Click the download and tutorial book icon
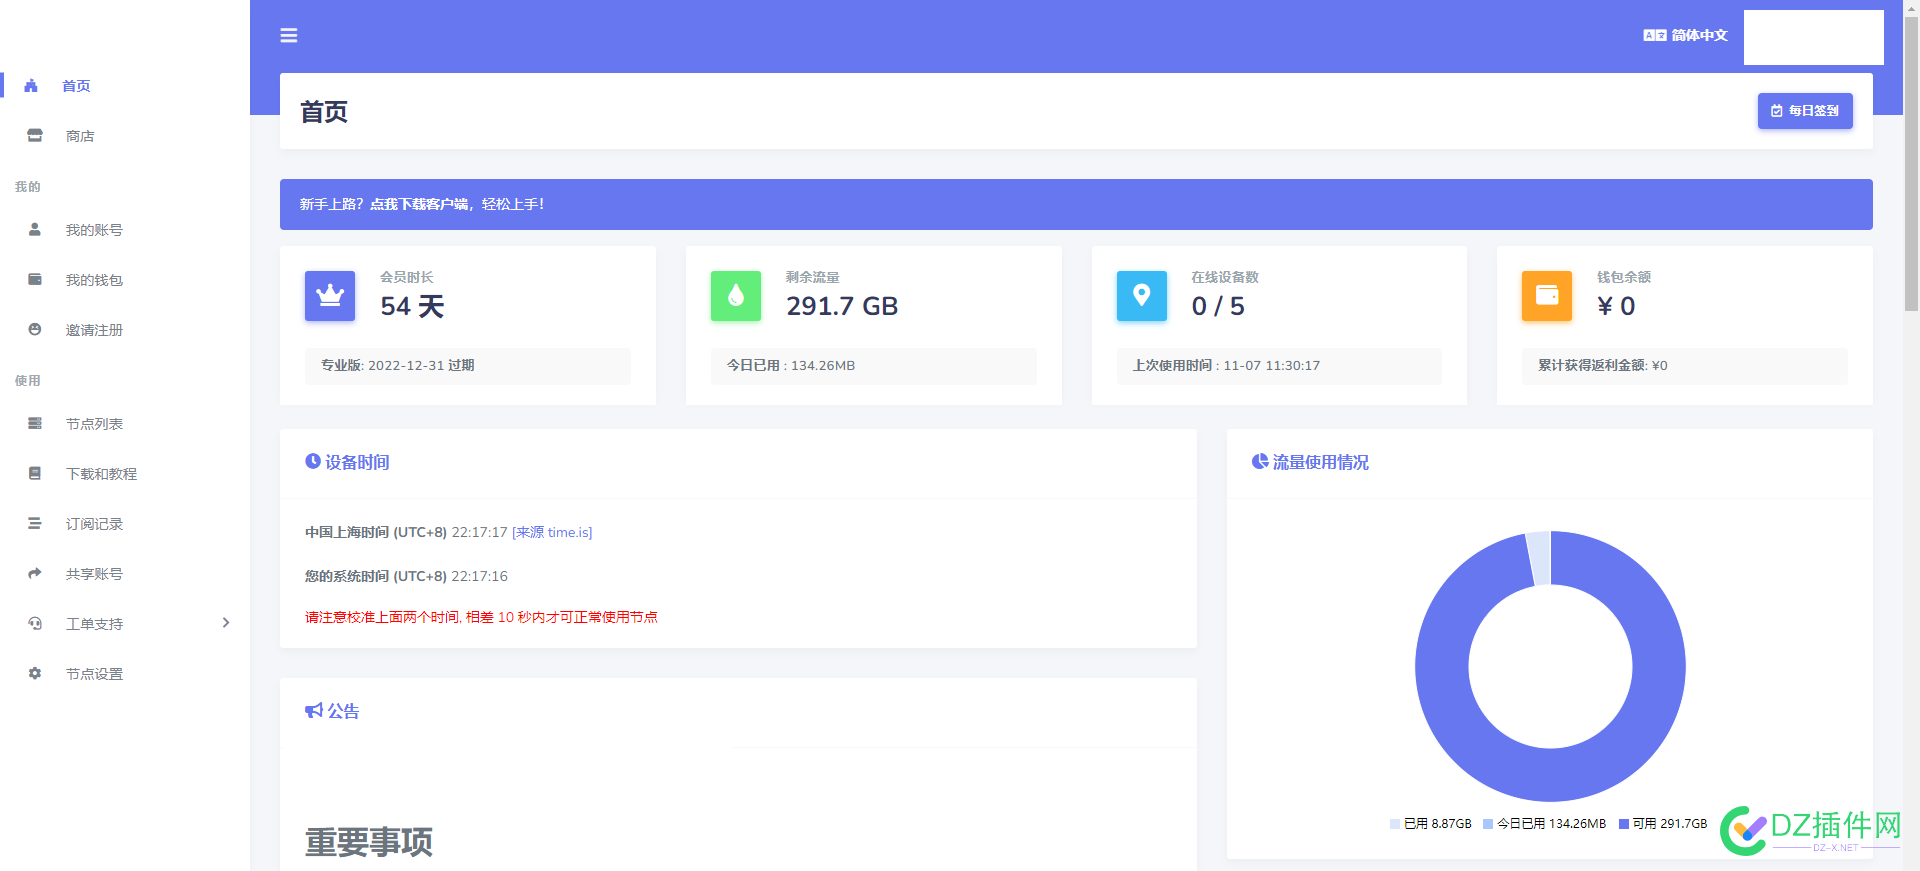The height and width of the screenshot is (871, 1920). [35, 473]
